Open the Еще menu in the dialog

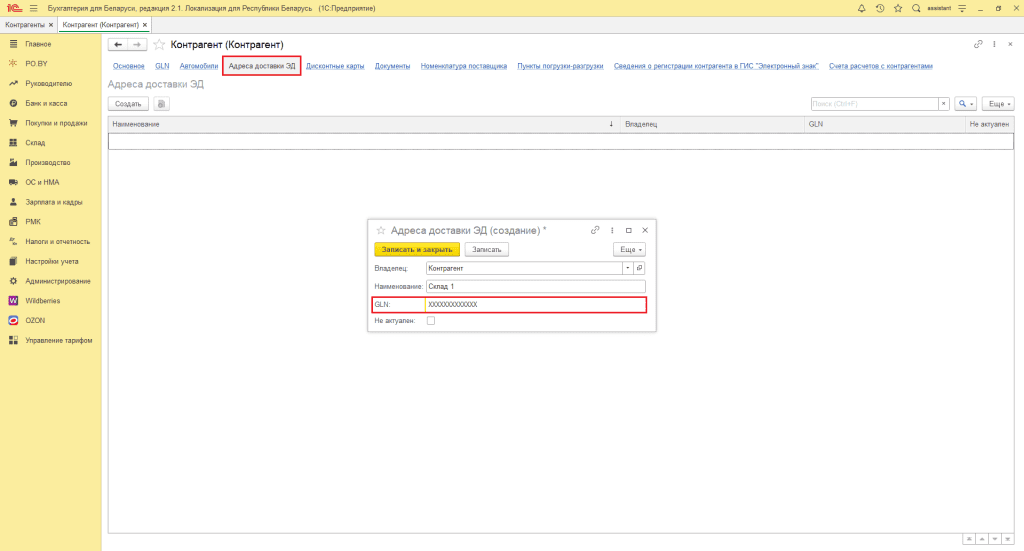pyautogui.click(x=629, y=249)
